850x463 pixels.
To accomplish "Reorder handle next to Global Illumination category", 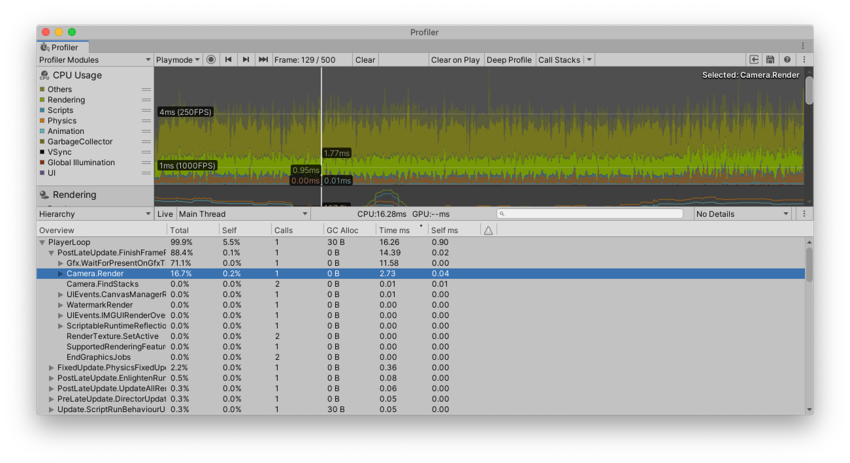I will point(146,163).
